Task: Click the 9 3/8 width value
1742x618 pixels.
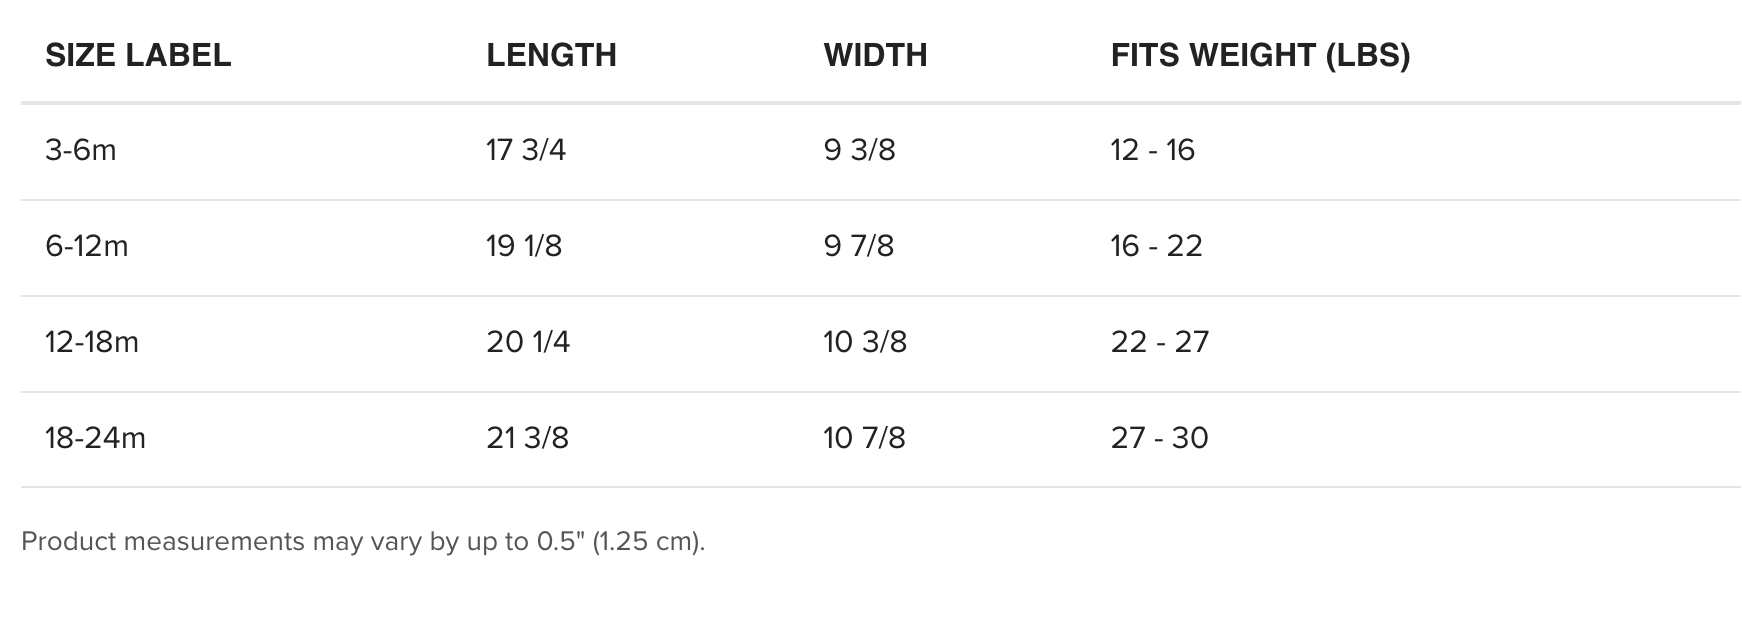Action: [859, 150]
